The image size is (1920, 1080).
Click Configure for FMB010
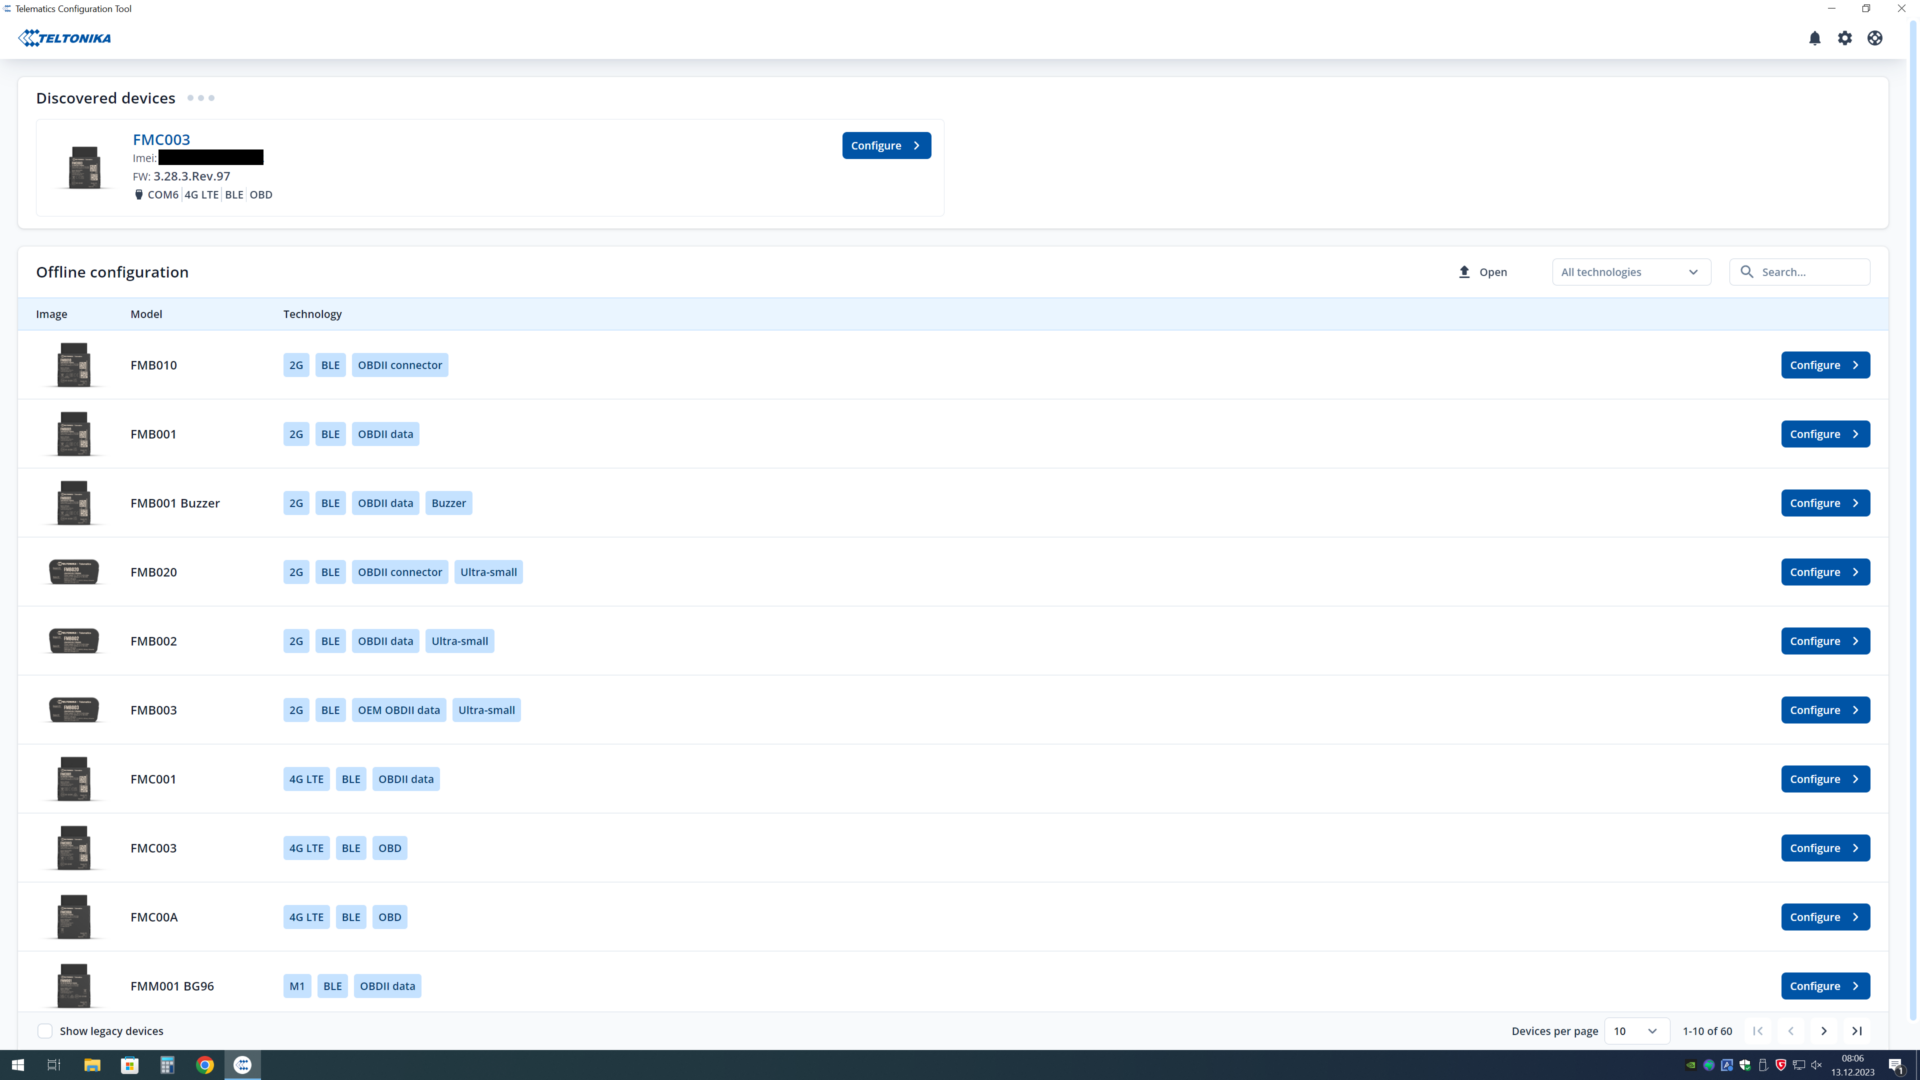(1825, 365)
